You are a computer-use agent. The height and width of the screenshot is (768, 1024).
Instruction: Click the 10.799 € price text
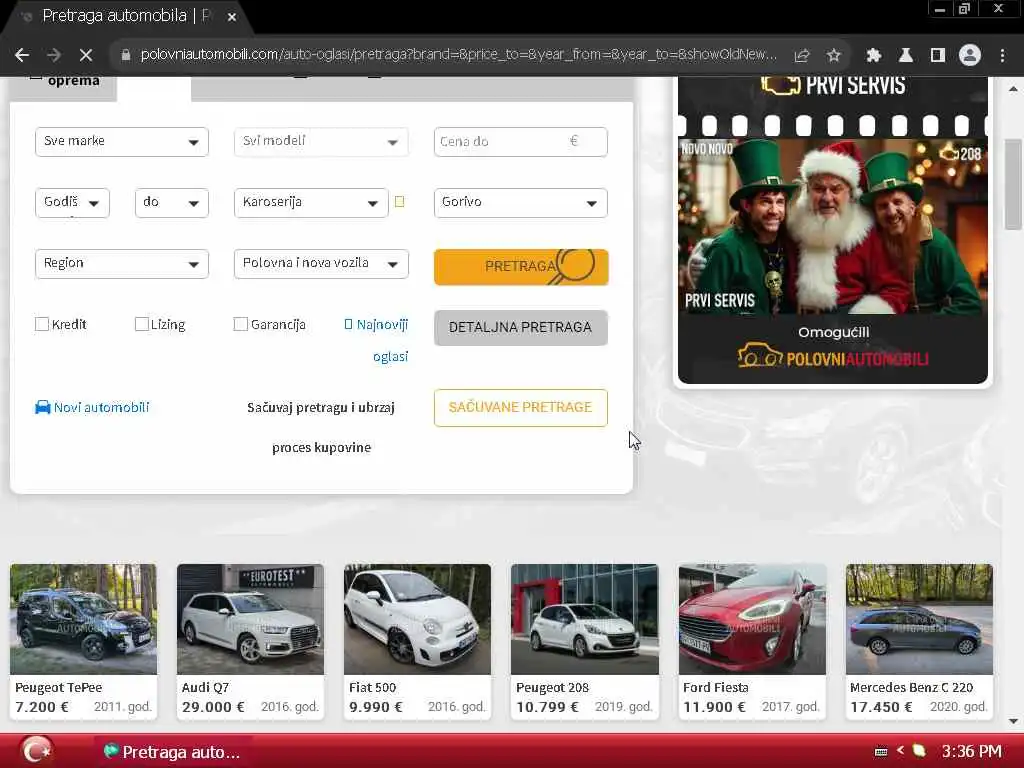click(547, 707)
